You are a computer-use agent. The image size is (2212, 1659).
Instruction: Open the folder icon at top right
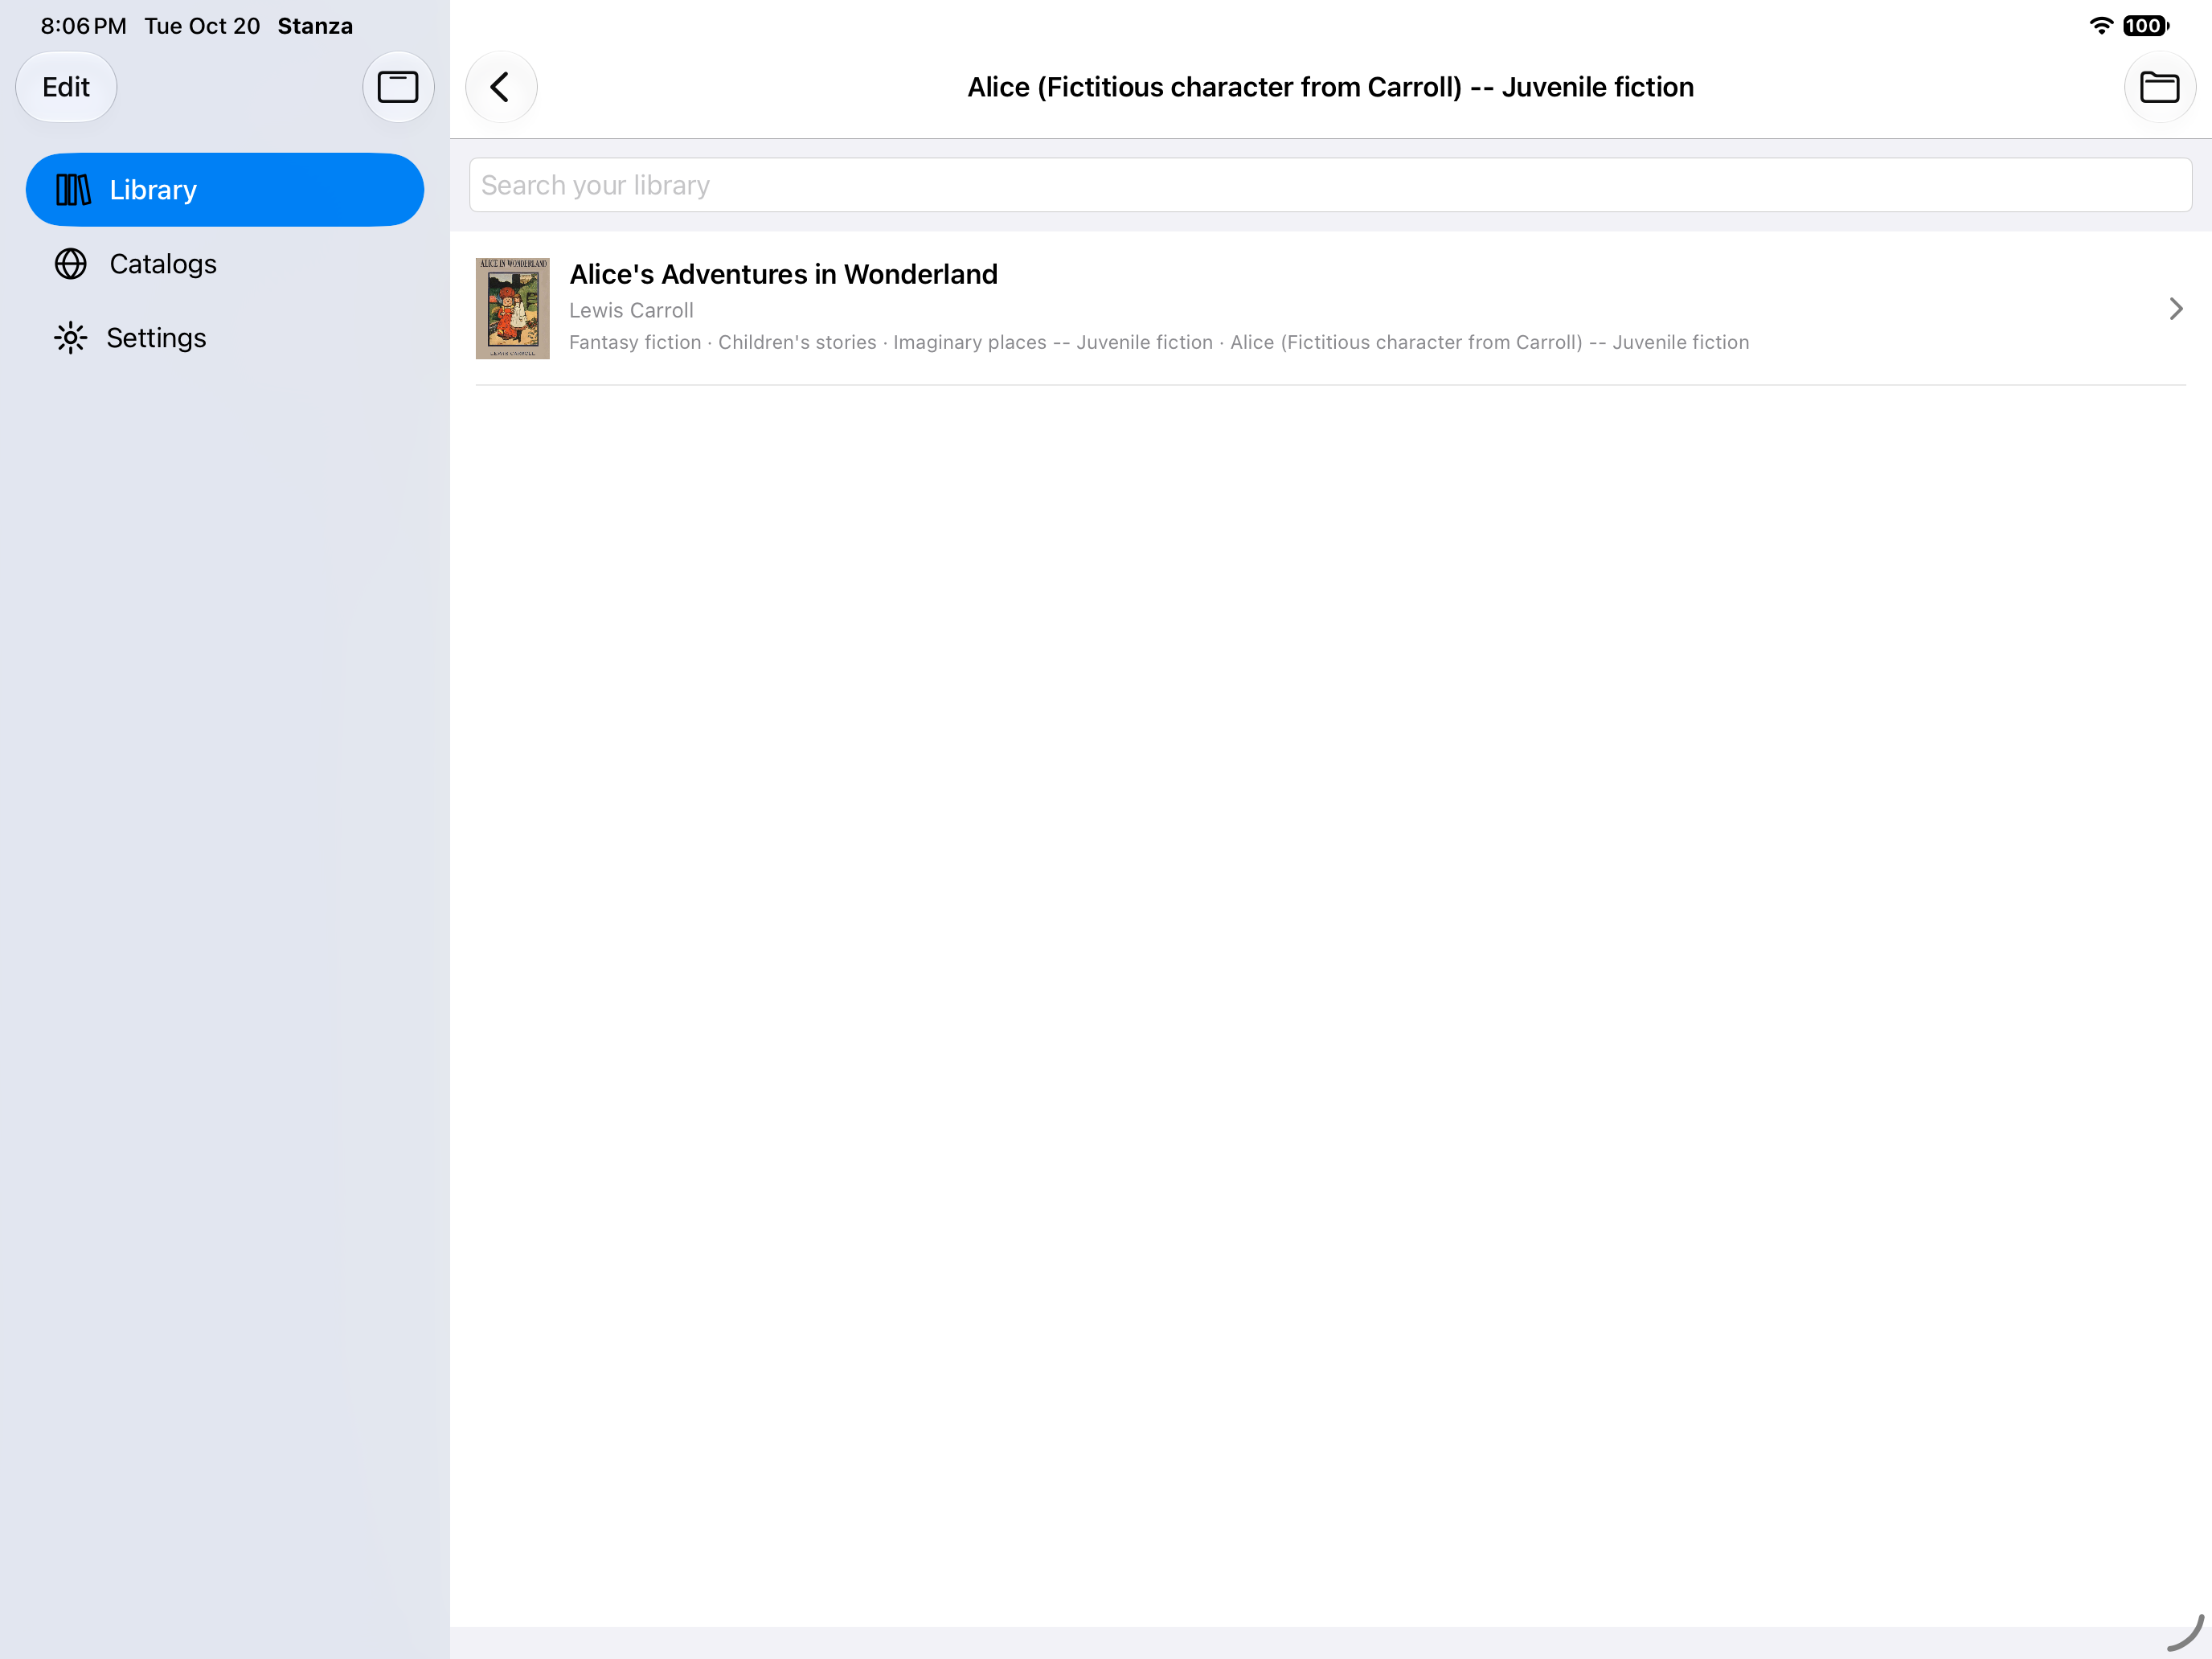(2159, 87)
